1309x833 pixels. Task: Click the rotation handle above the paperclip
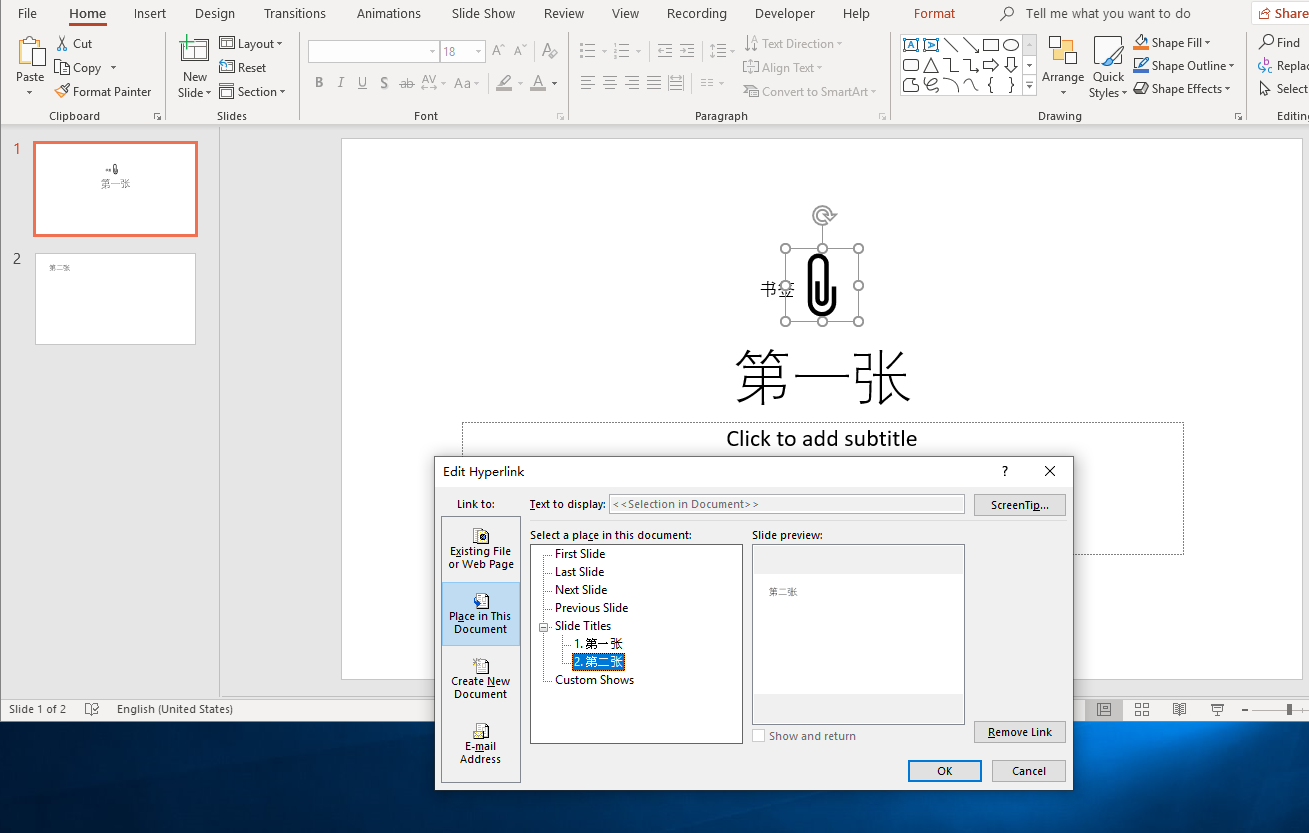click(x=823, y=215)
